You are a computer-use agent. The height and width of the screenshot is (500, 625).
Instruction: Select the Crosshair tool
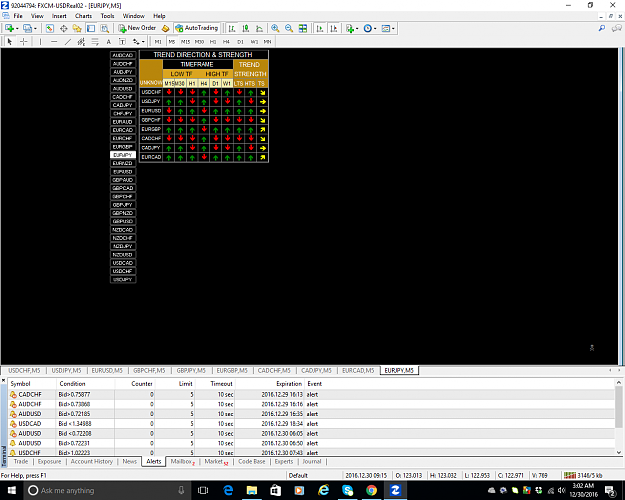pyautogui.click(x=24, y=41)
